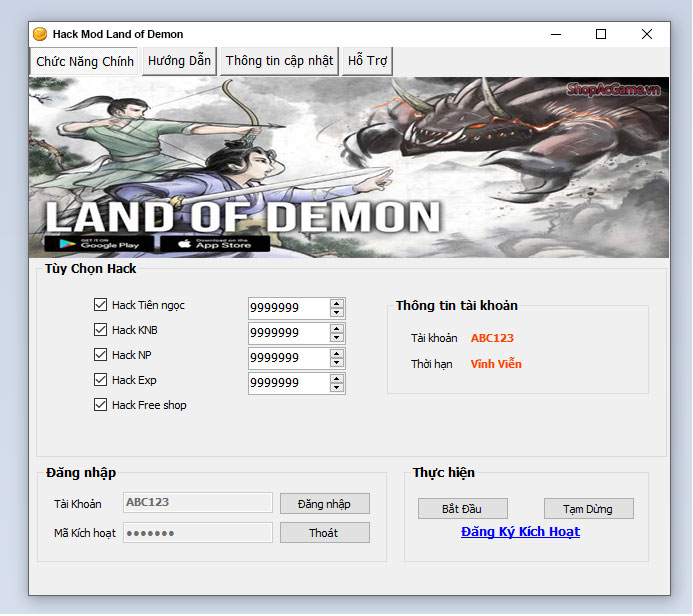Click the orange app icon in title bar
Screen dimensions: 693x616
coord(40,34)
